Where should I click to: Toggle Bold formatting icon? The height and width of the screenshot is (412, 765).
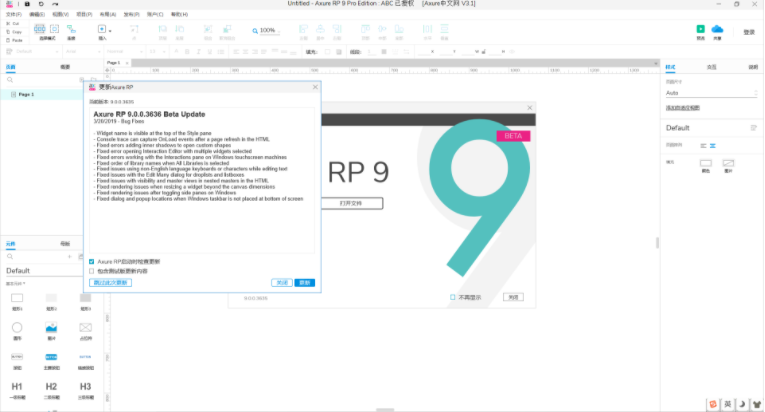pos(187,51)
